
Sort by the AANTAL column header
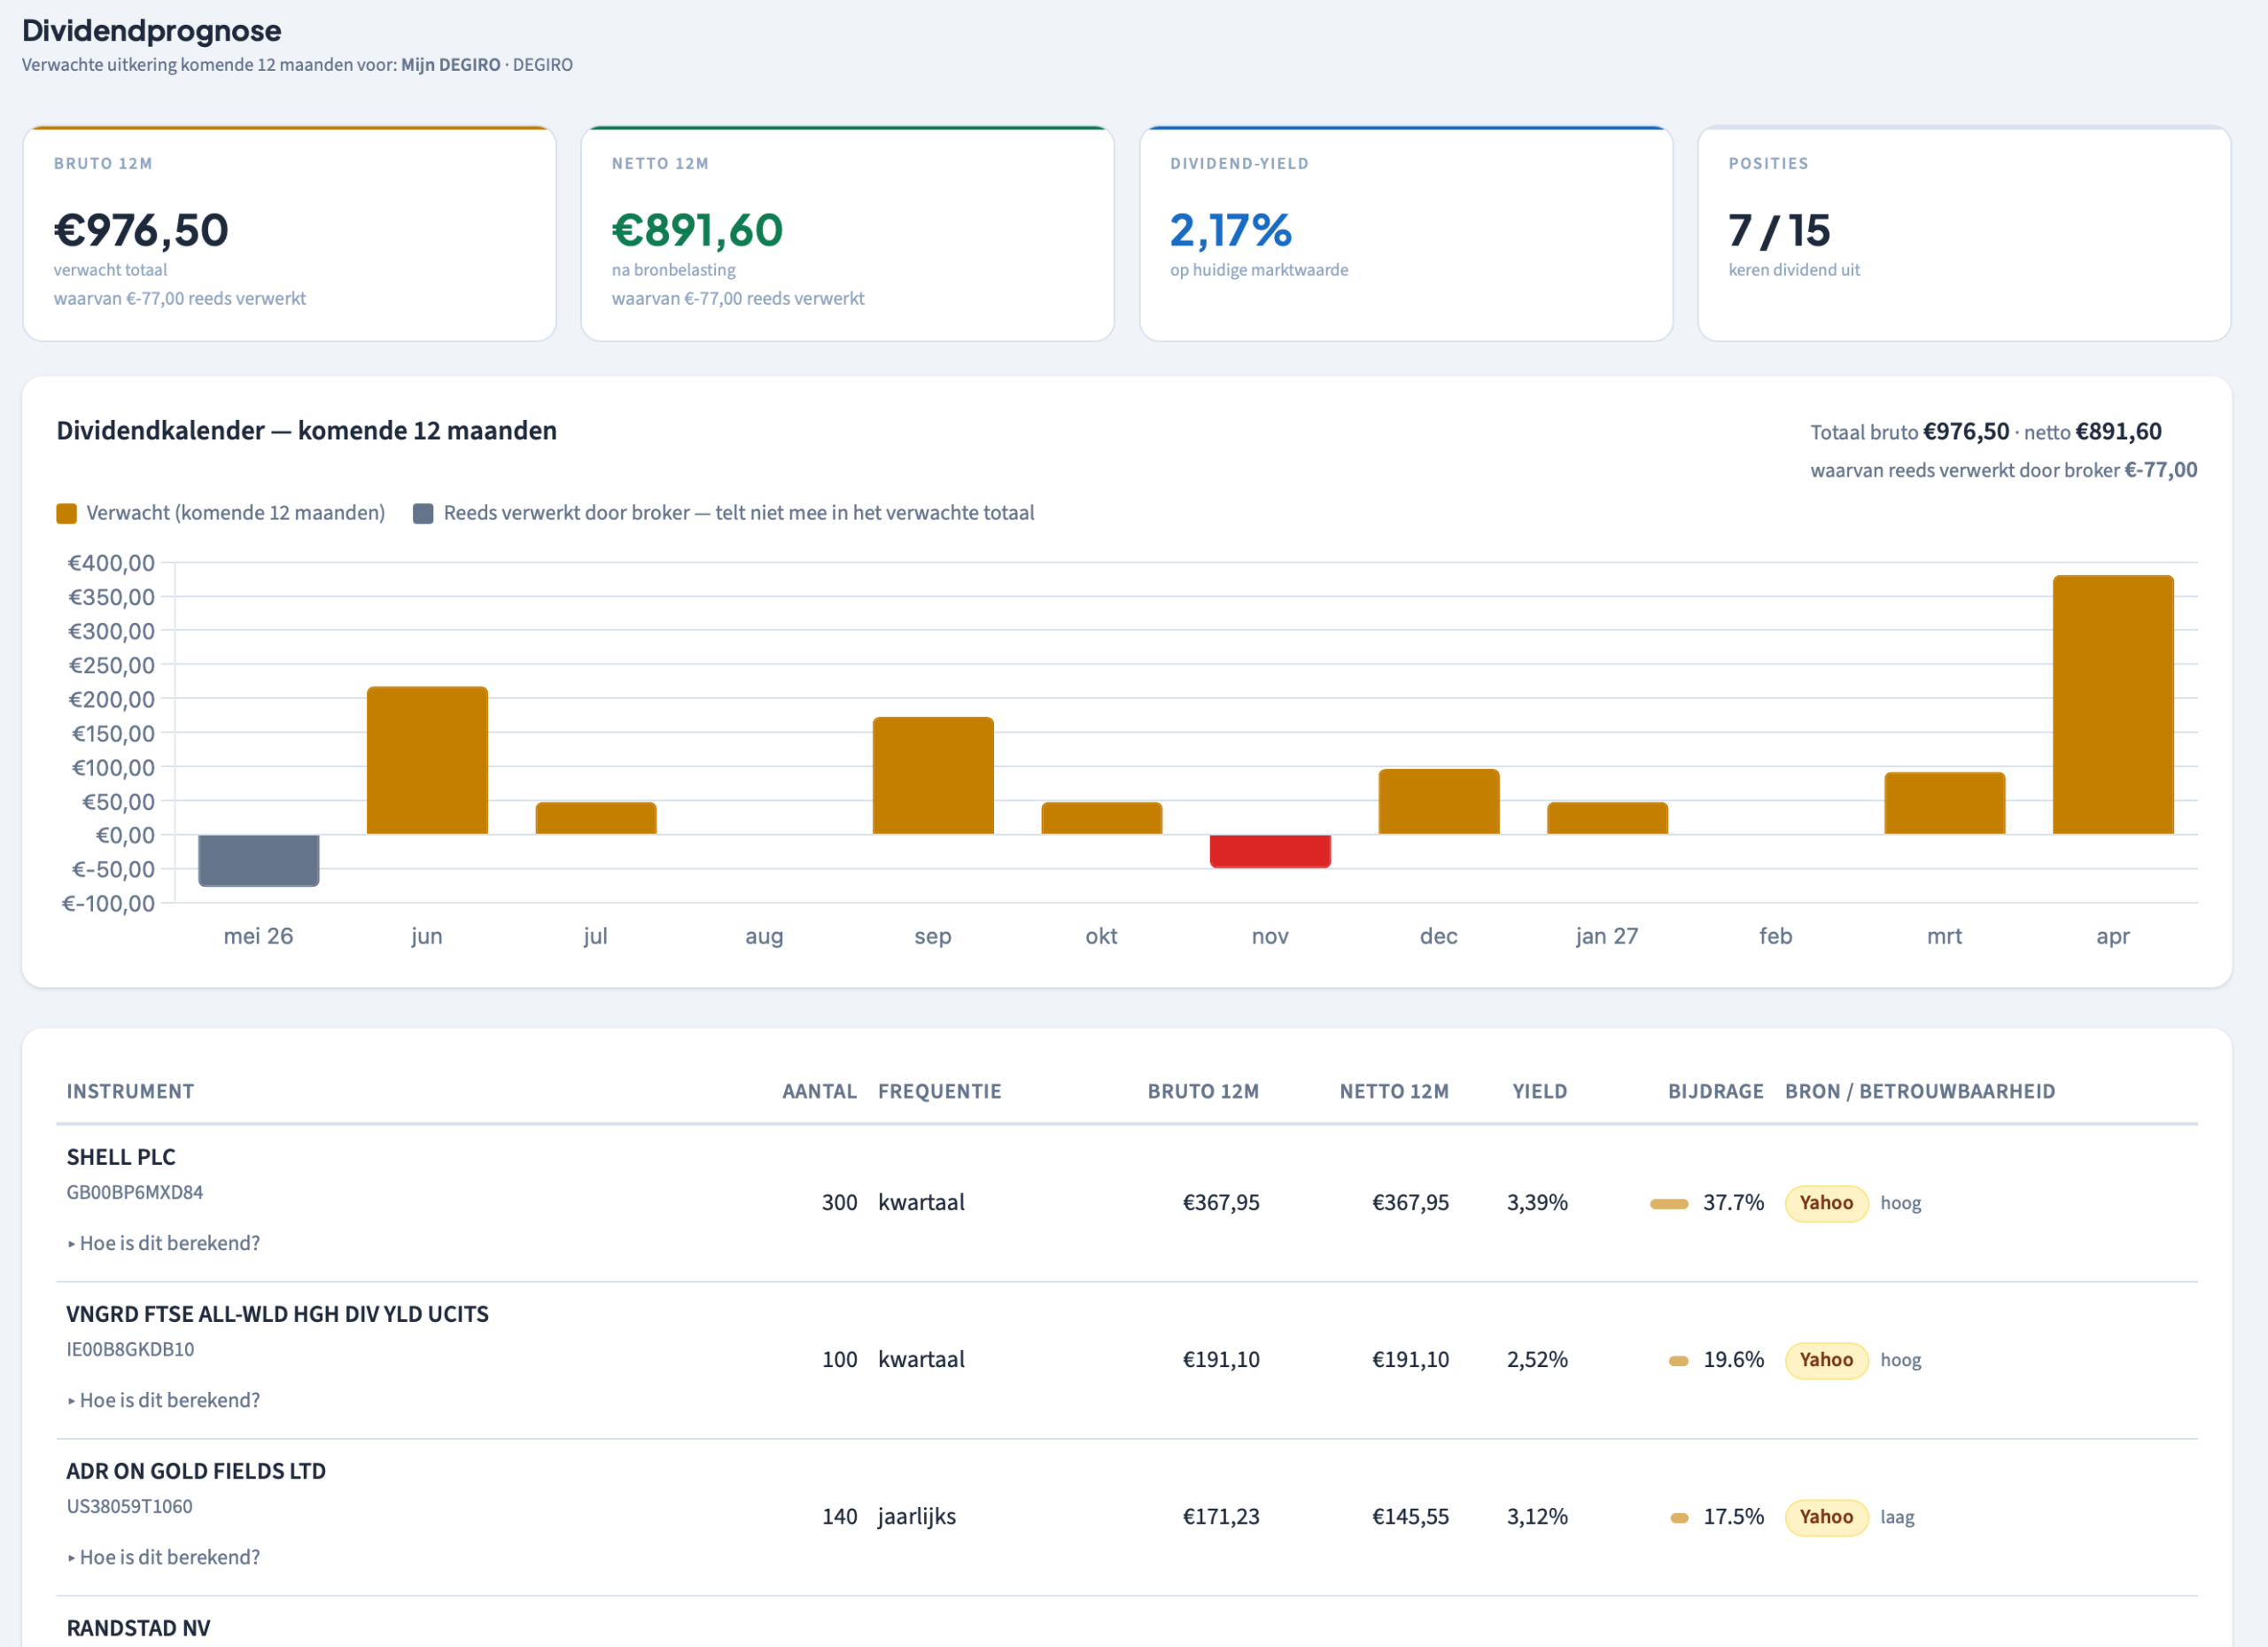[x=819, y=1092]
